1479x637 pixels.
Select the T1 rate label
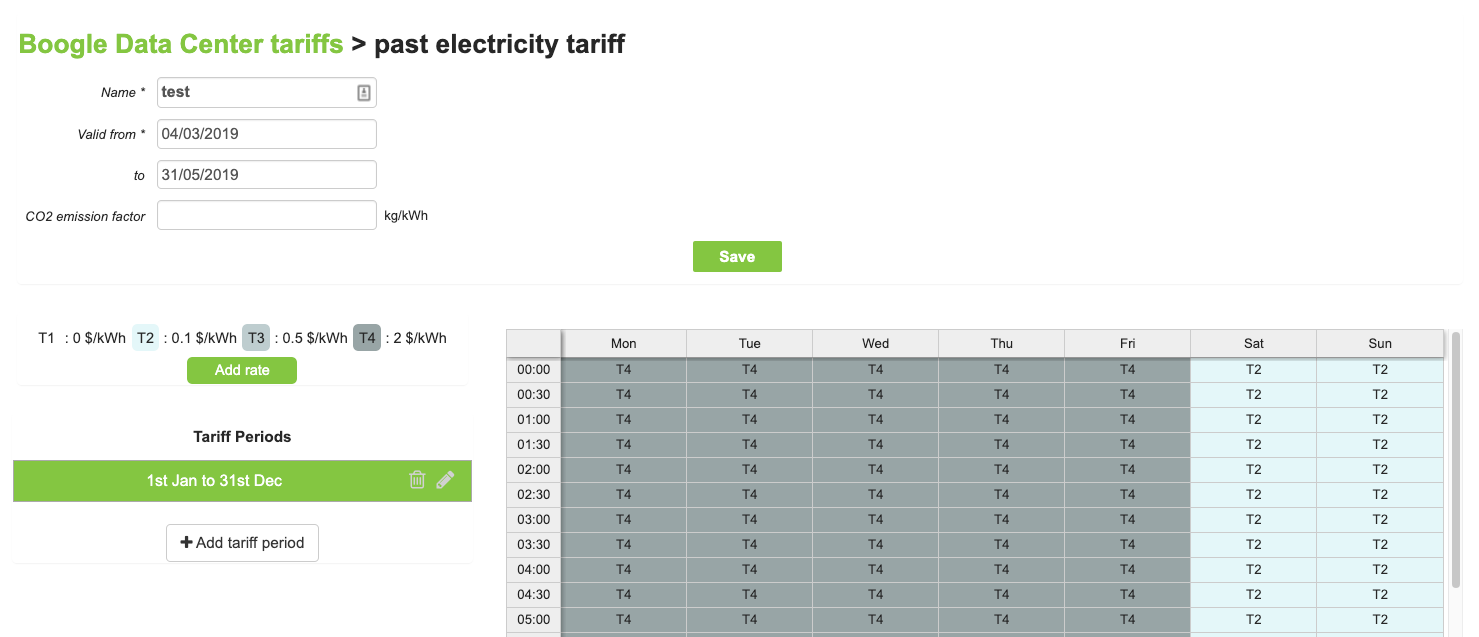pos(46,338)
